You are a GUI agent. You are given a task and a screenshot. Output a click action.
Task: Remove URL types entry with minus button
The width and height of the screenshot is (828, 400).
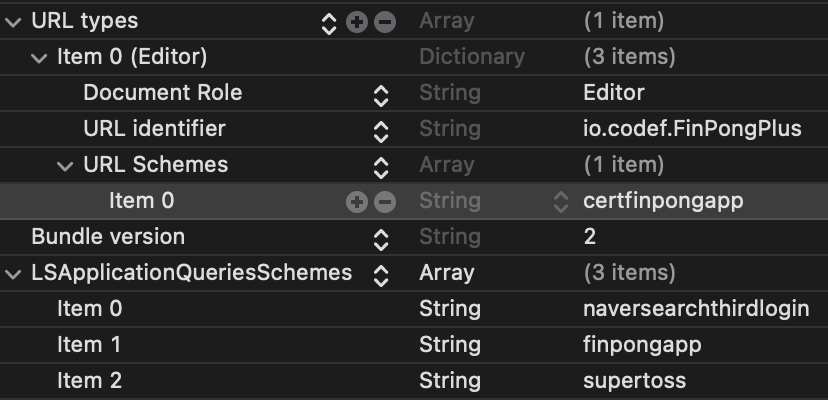tap(385, 22)
